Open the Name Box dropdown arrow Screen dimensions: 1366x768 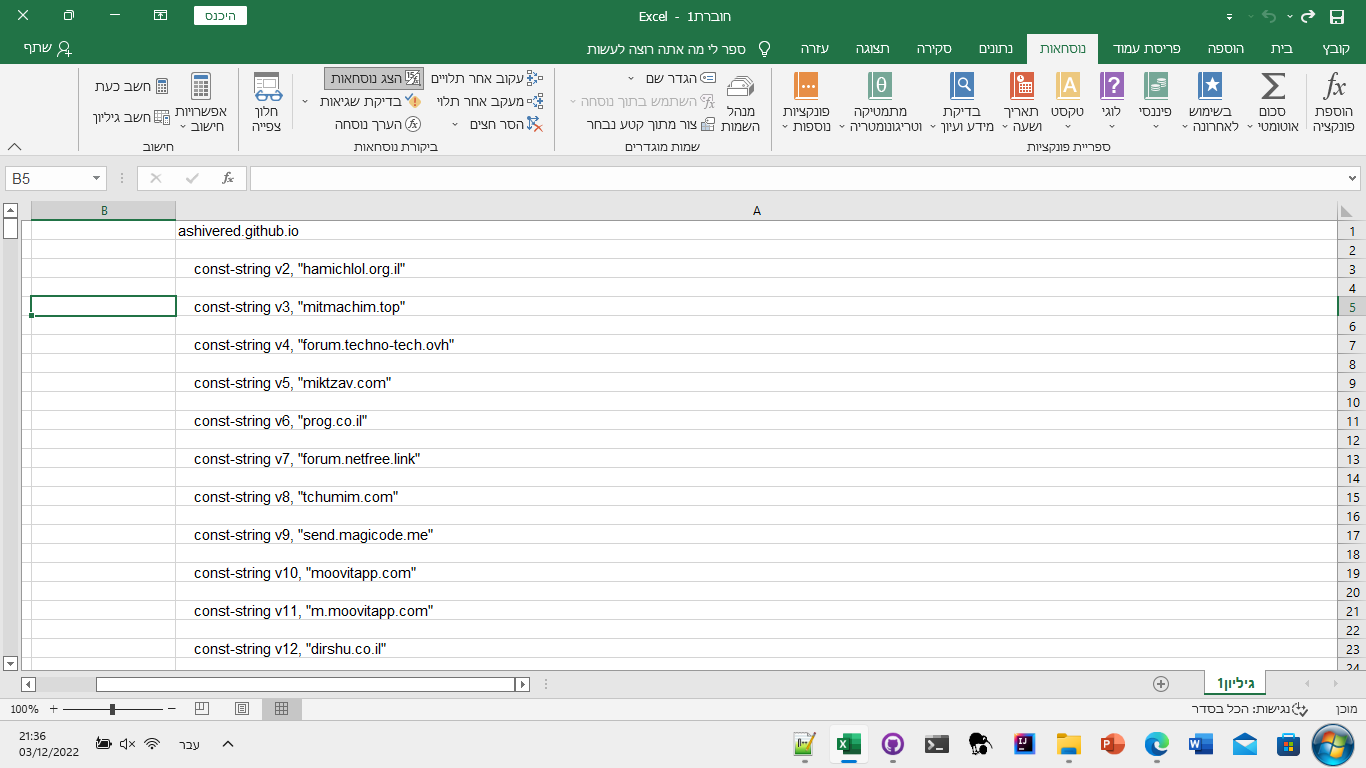tap(97, 178)
